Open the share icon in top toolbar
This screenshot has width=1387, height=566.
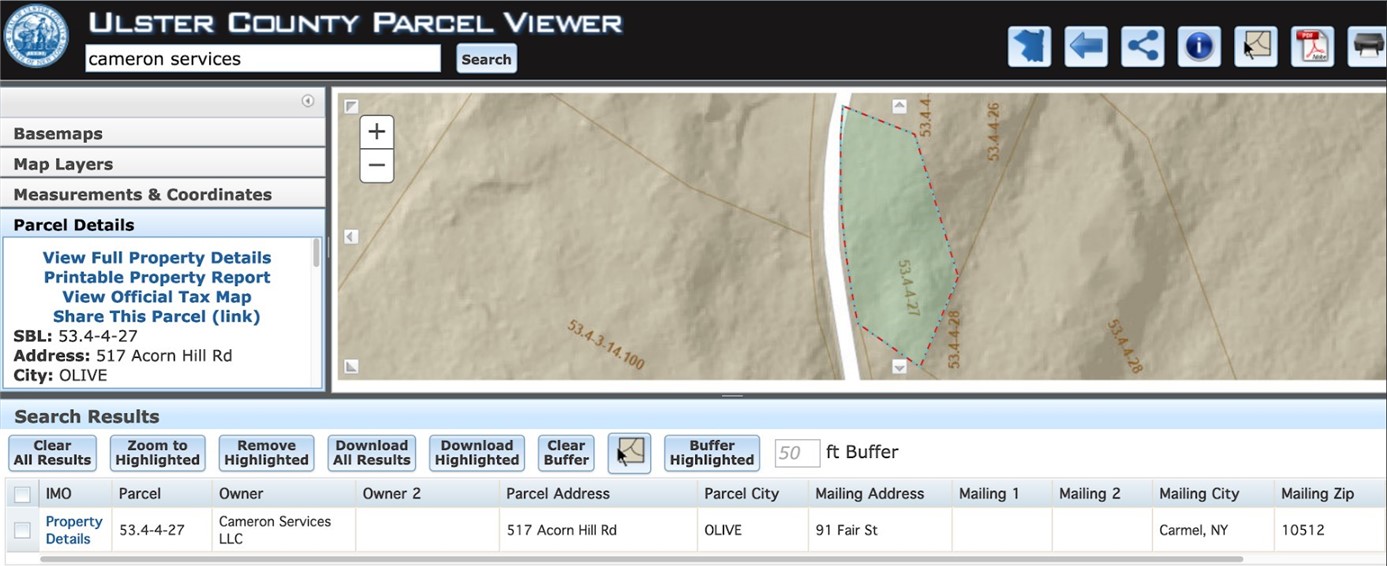[1142, 46]
